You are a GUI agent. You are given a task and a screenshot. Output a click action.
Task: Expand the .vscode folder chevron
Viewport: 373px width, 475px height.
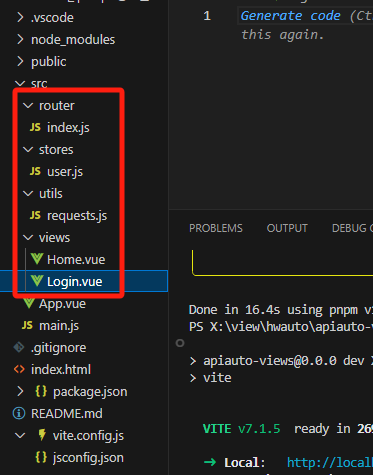click(x=20, y=17)
